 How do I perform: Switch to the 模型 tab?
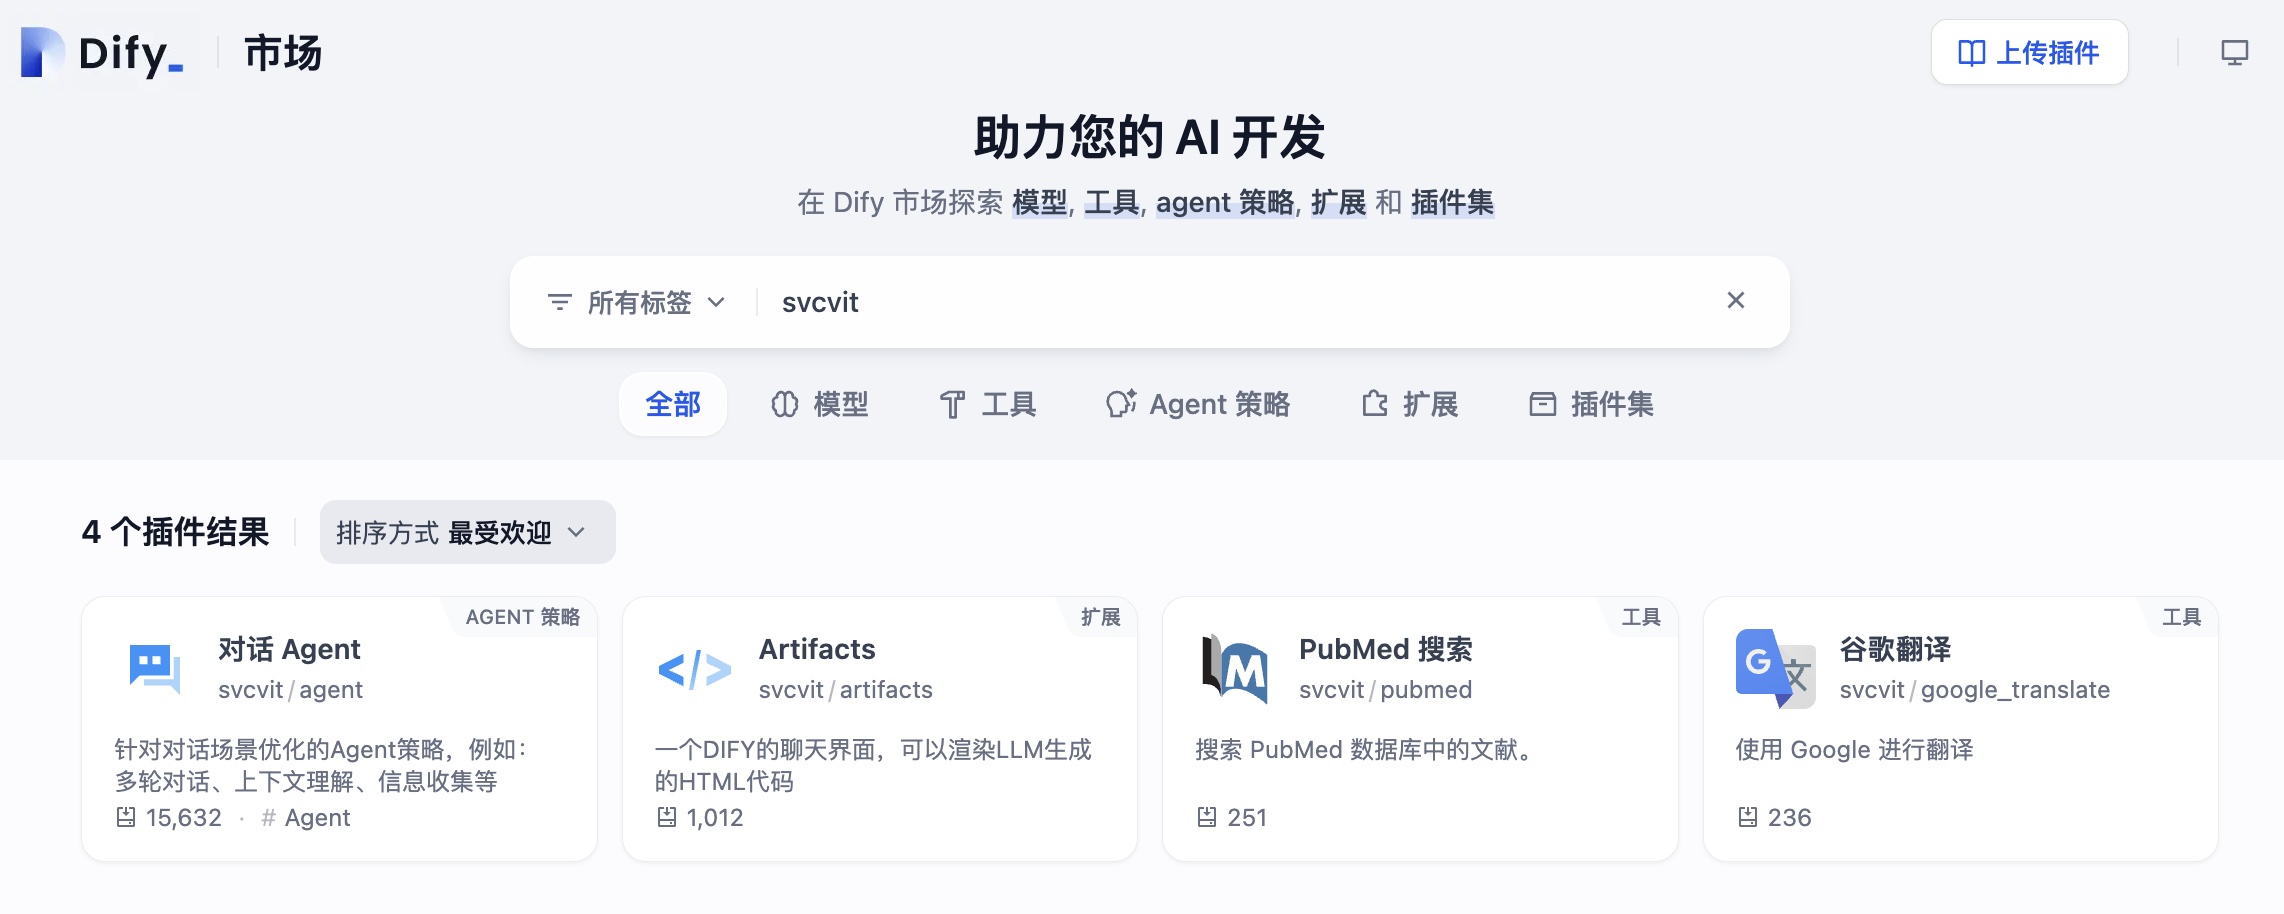(820, 404)
